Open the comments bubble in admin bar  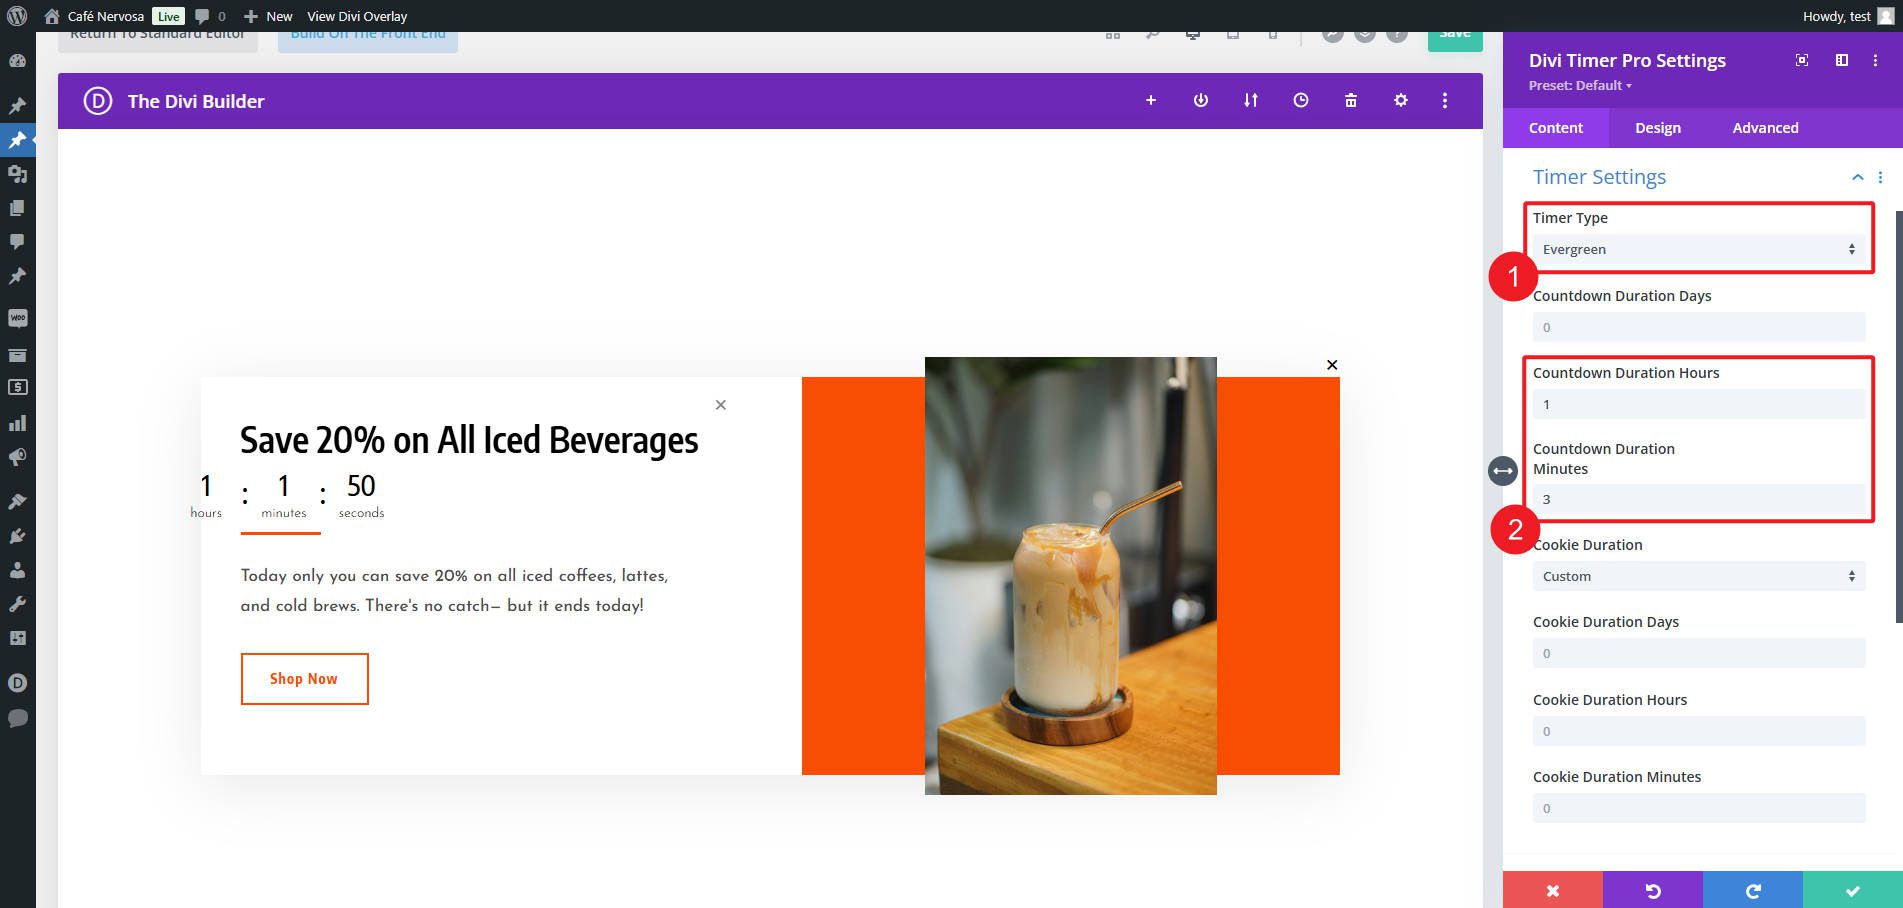[210, 16]
